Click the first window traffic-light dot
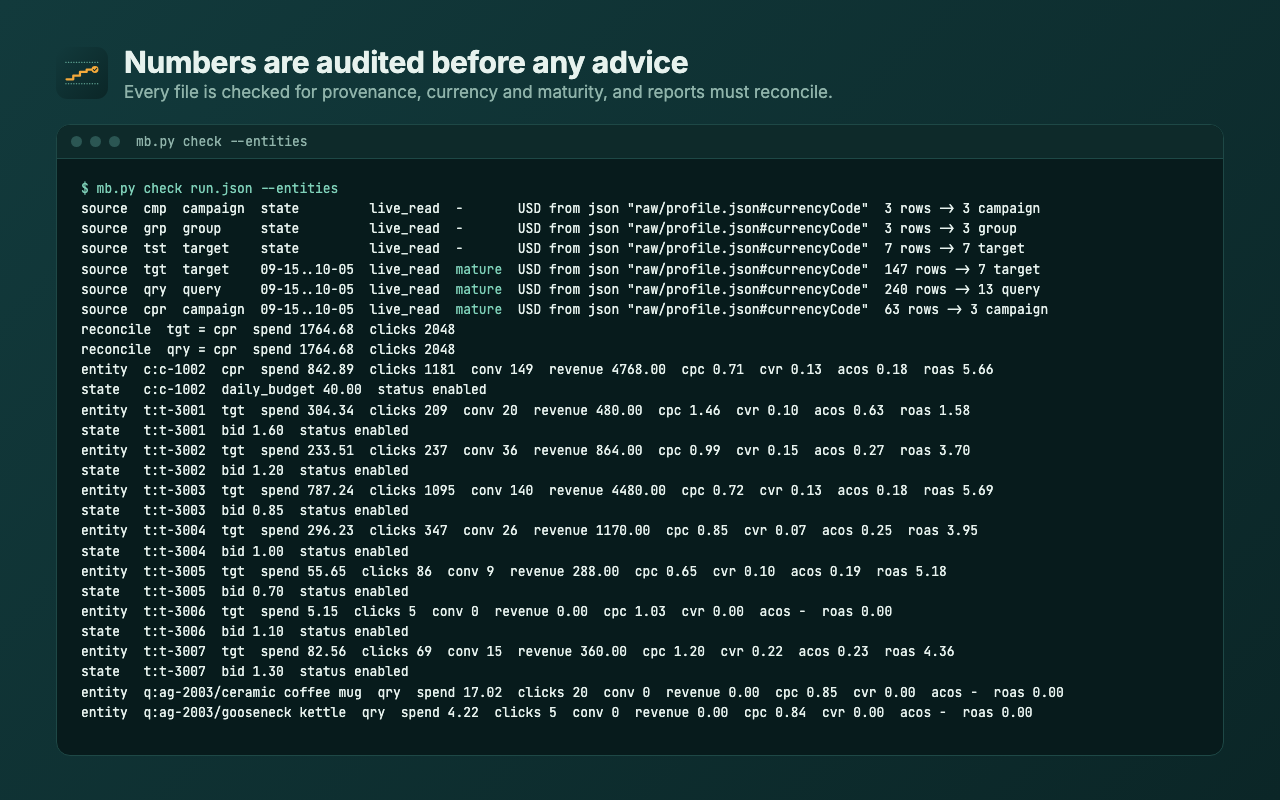1280x800 pixels. (77, 142)
